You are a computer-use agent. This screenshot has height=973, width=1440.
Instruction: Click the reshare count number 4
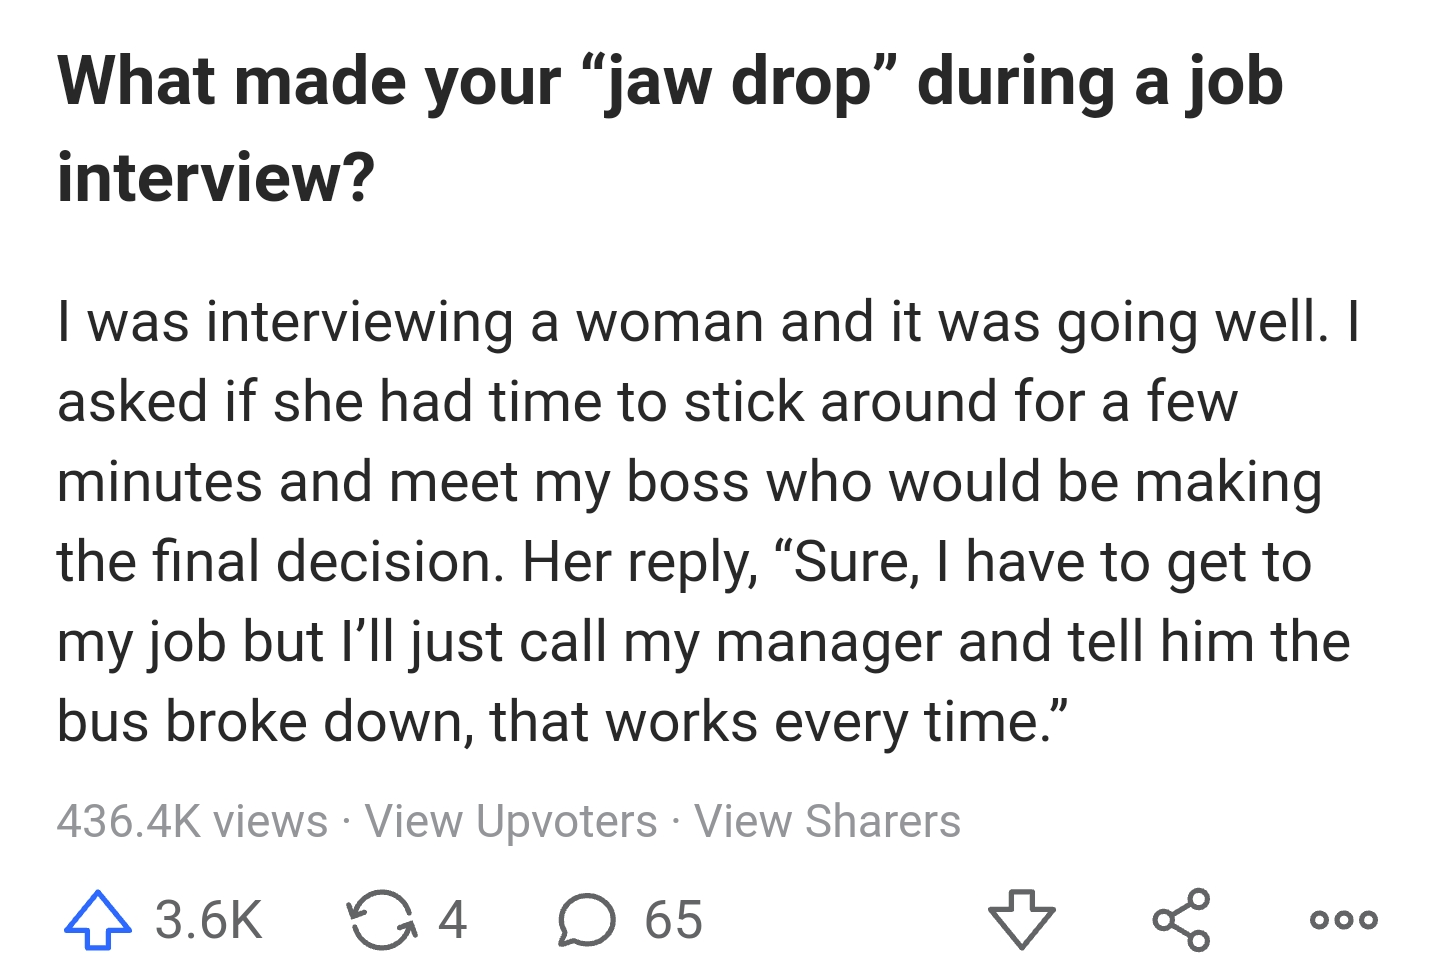(x=452, y=919)
